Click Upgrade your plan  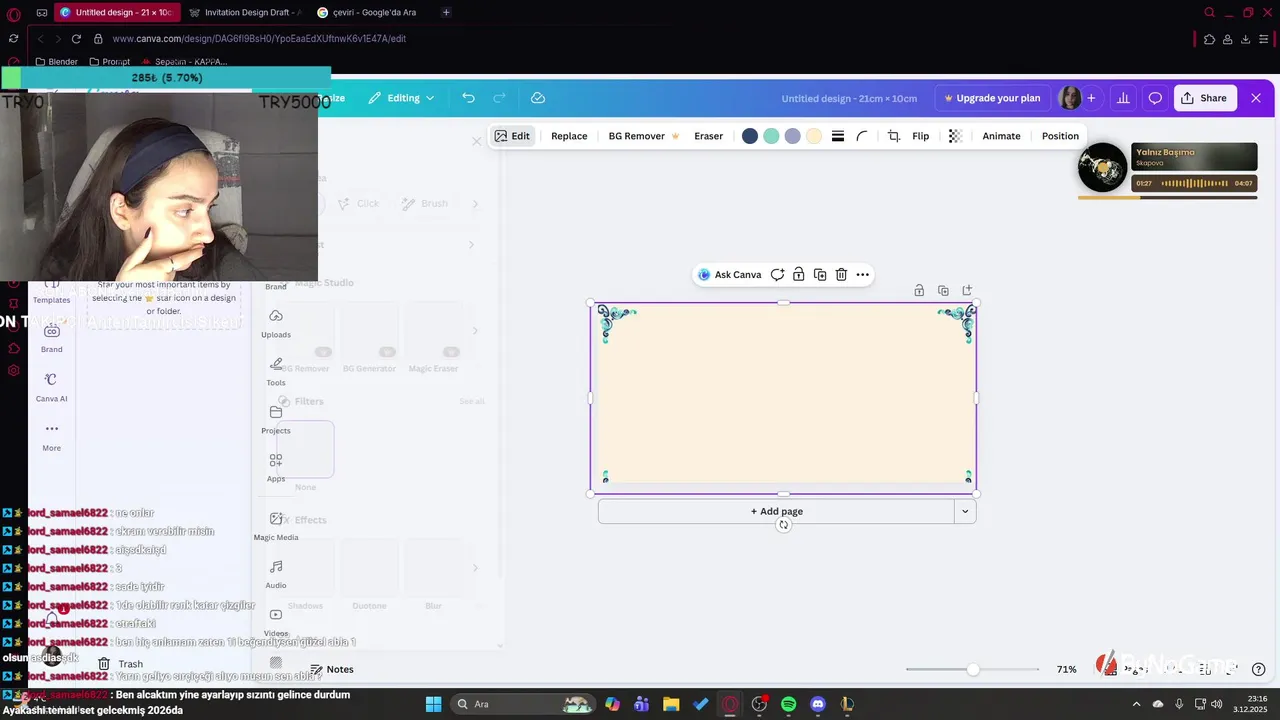993,98
